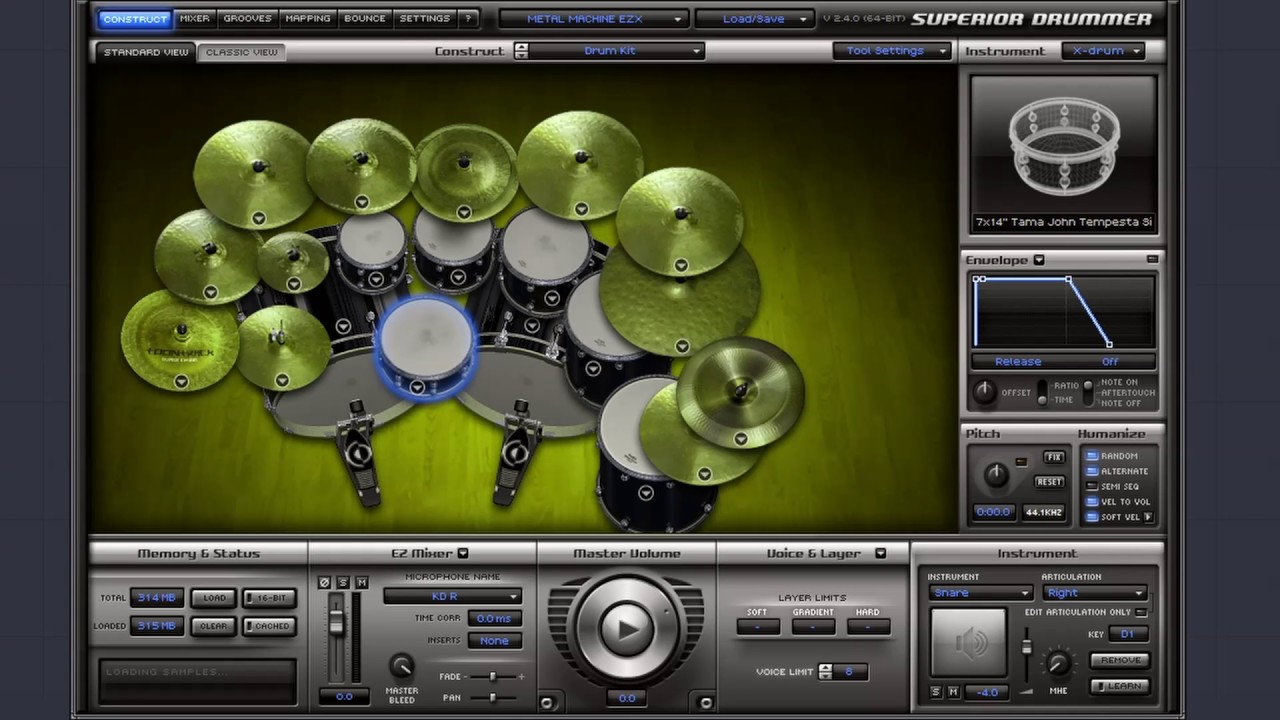Open the Settings tab
1280x720 pixels.
tap(424, 18)
